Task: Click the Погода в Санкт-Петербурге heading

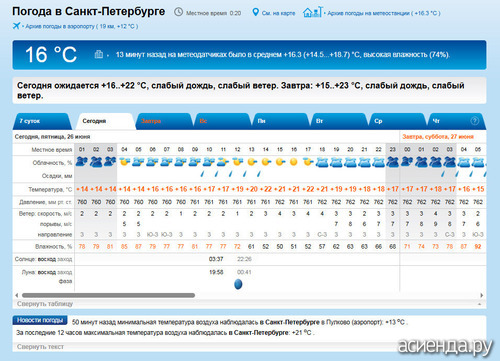Action: (x=89, y=11)
